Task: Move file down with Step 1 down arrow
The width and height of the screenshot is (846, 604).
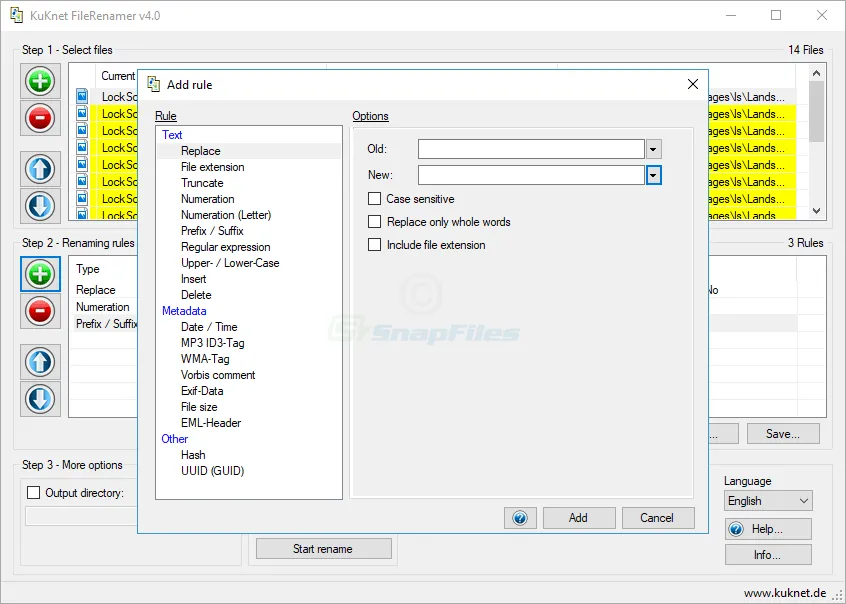Action: click(x=40, y=206)
